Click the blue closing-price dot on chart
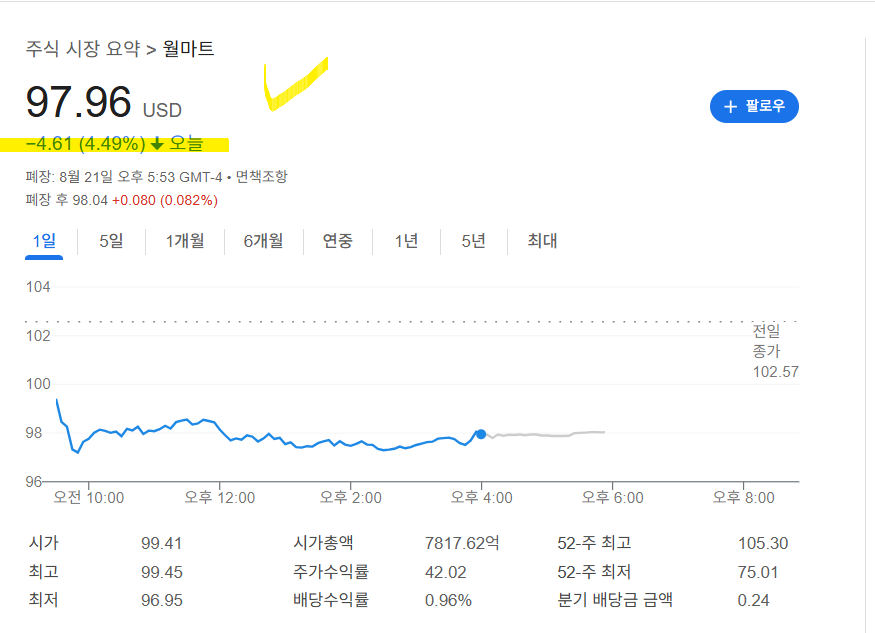This screenshot has height=633, width=875. coord(480,434)
